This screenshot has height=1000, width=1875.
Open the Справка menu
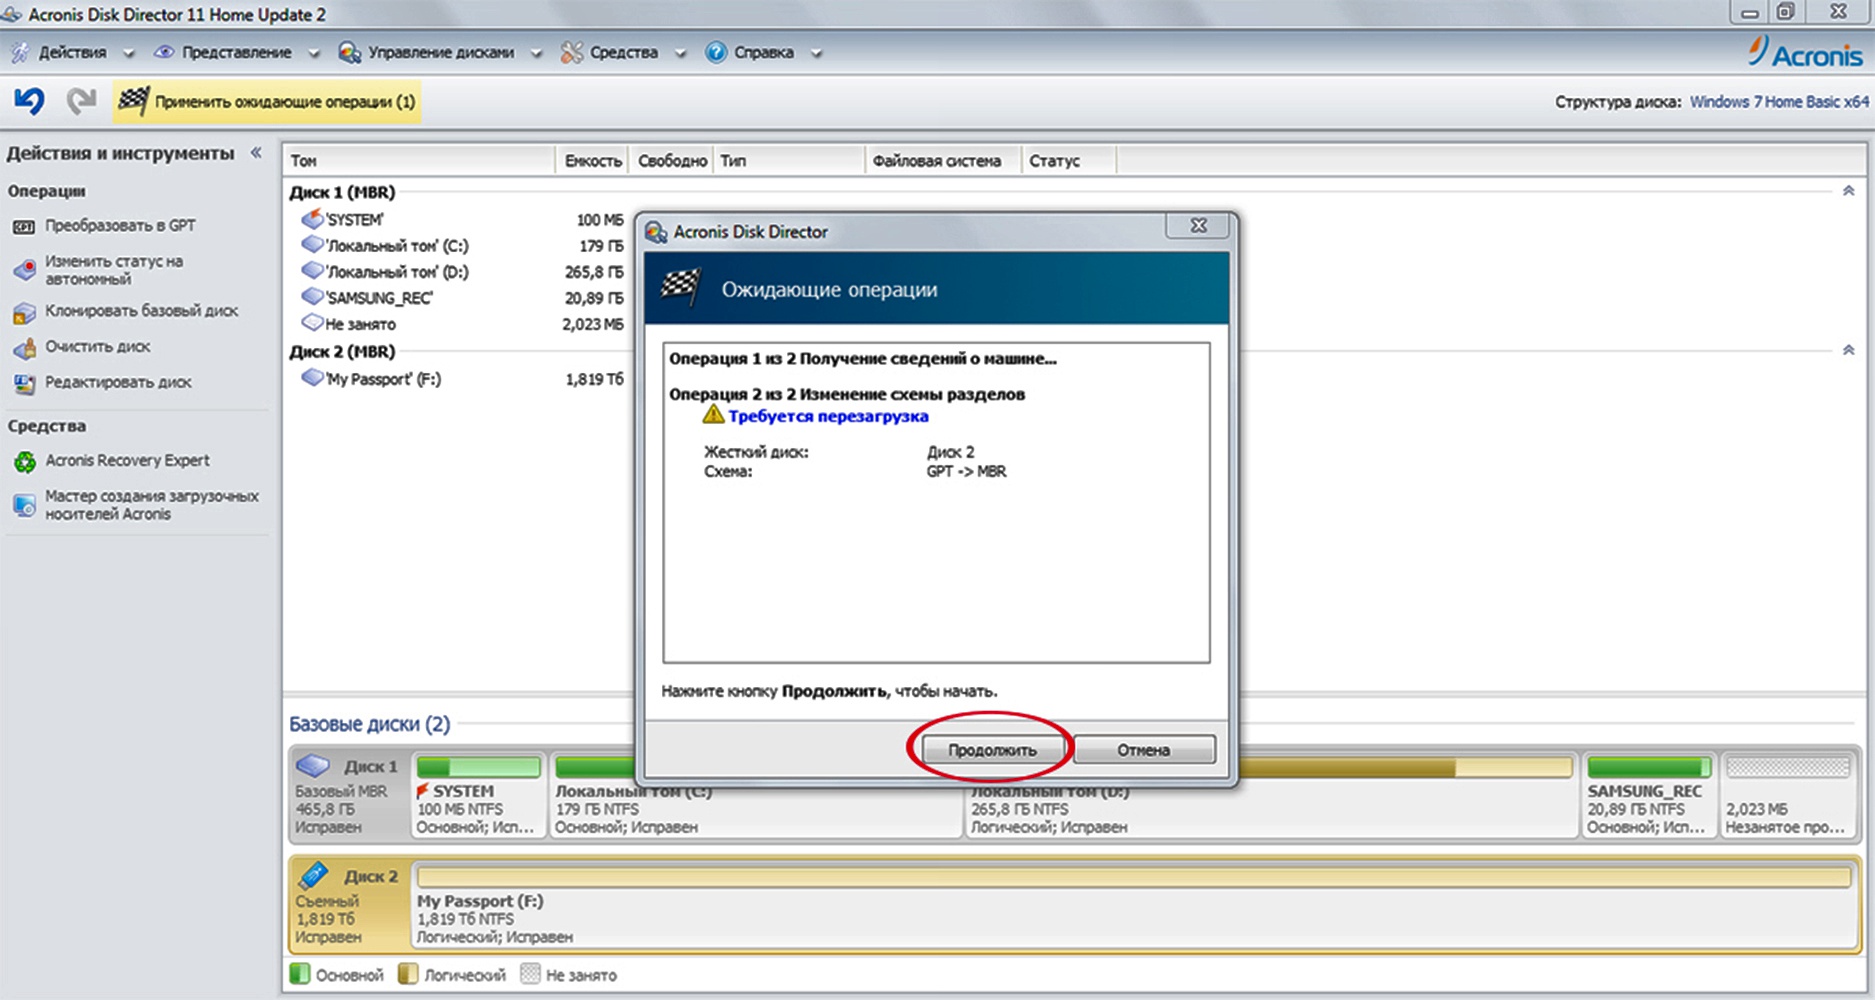coord(764,53)
